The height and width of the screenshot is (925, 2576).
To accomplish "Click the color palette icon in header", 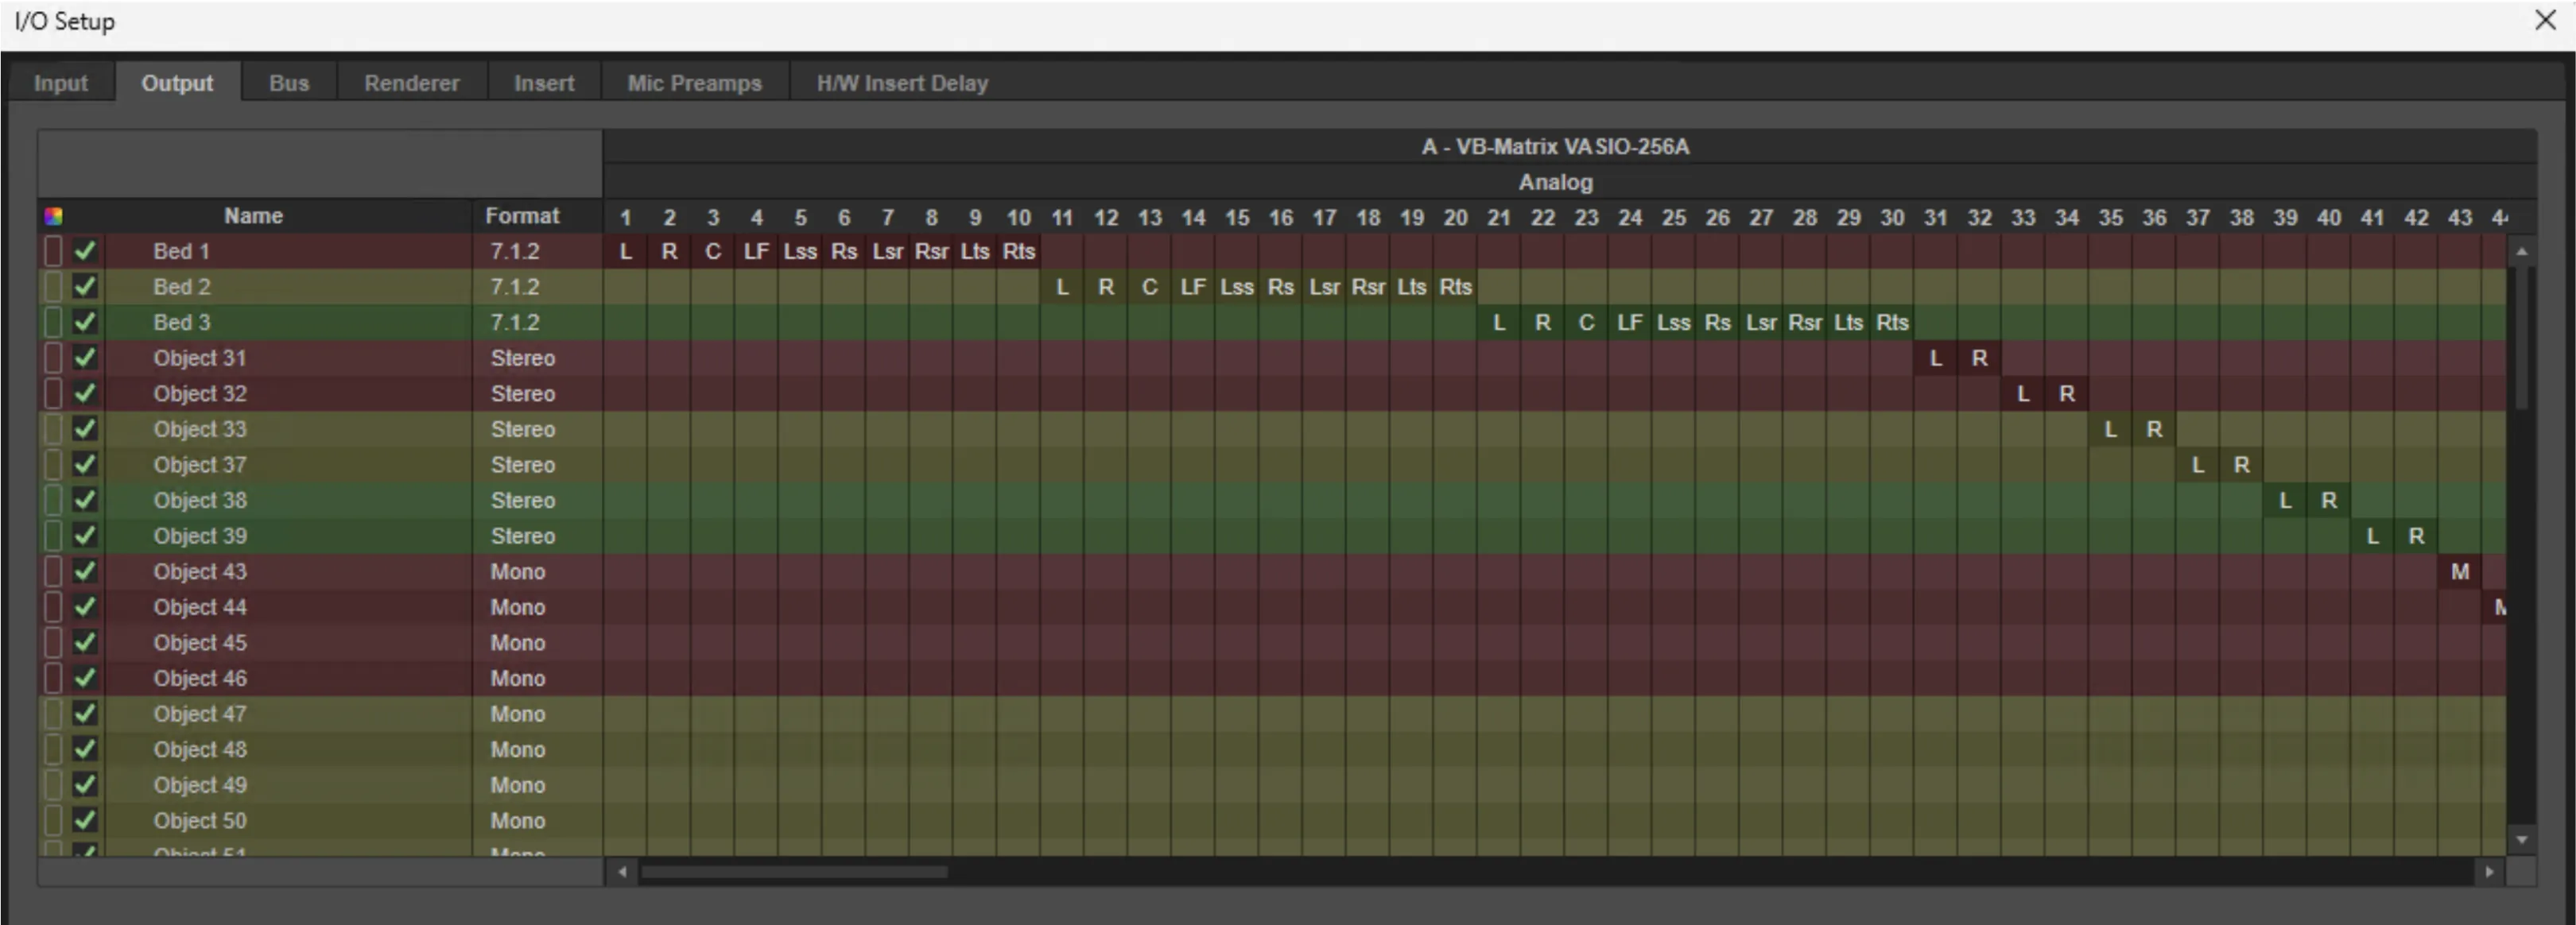I will click(54, 216).
